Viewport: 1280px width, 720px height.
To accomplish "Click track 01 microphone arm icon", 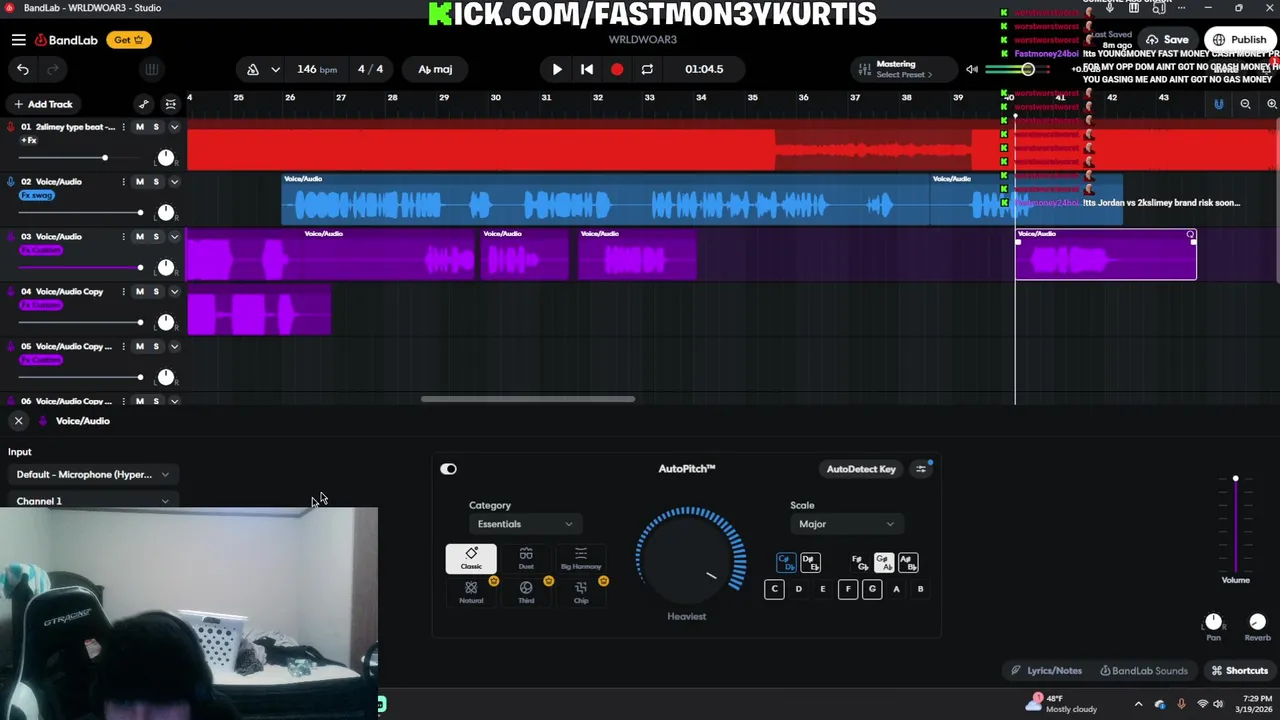I will [11, 127].
